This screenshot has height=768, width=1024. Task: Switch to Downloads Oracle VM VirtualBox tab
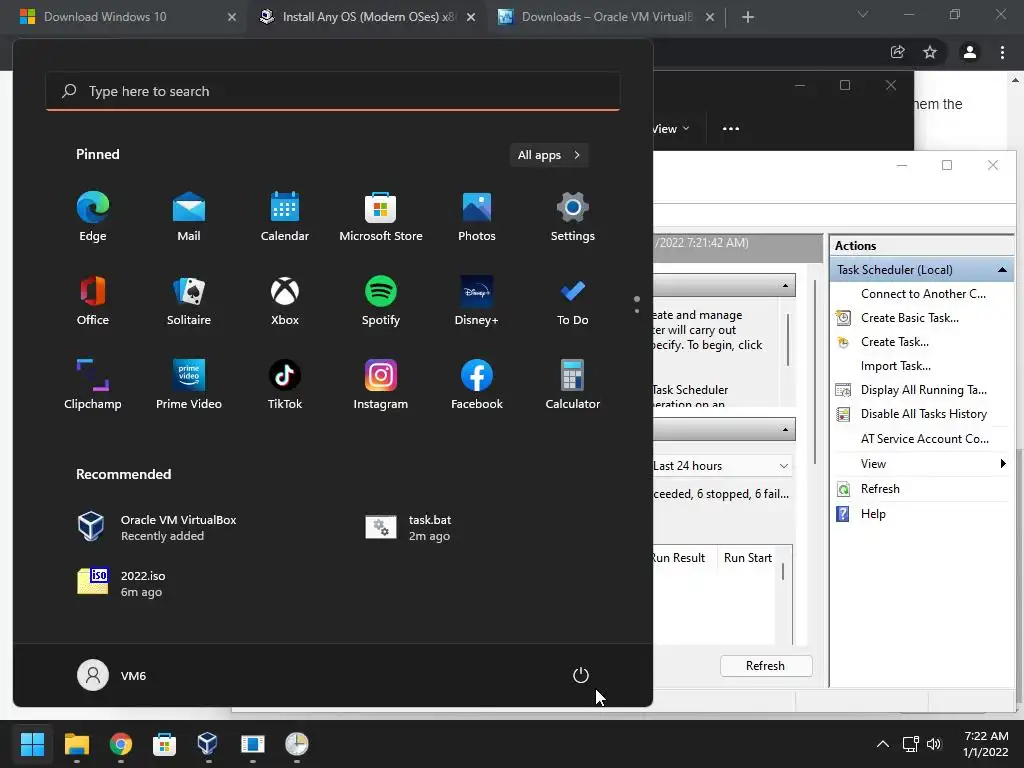point(607,17)
